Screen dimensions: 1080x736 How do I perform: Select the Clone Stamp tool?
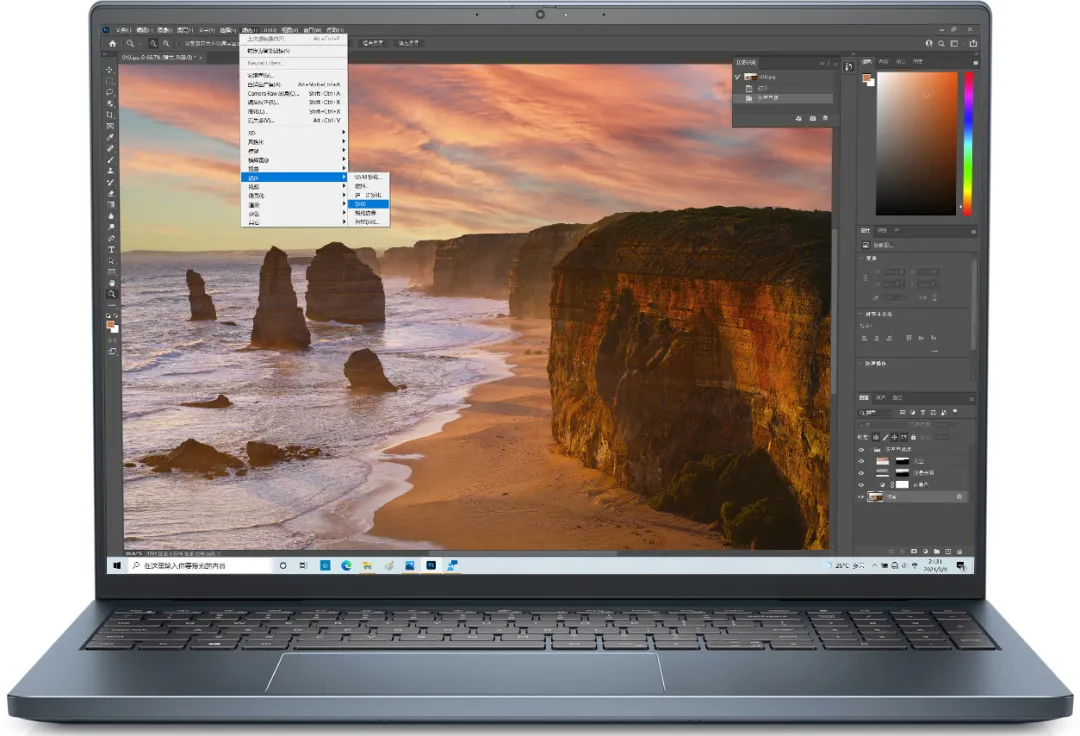pos(110,171)
